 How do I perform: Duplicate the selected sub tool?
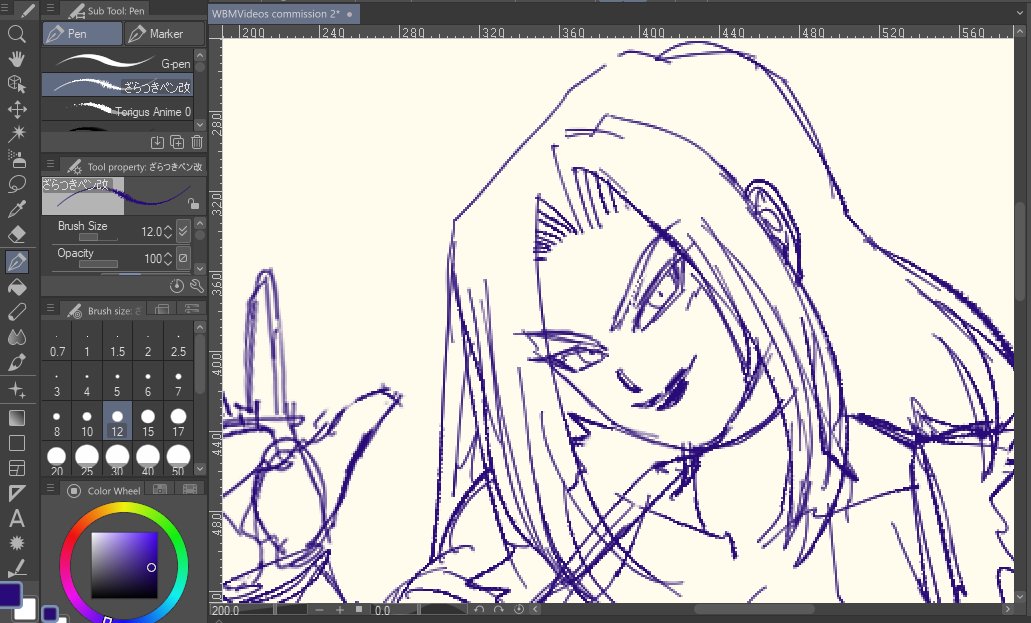(x=177, y=141)
